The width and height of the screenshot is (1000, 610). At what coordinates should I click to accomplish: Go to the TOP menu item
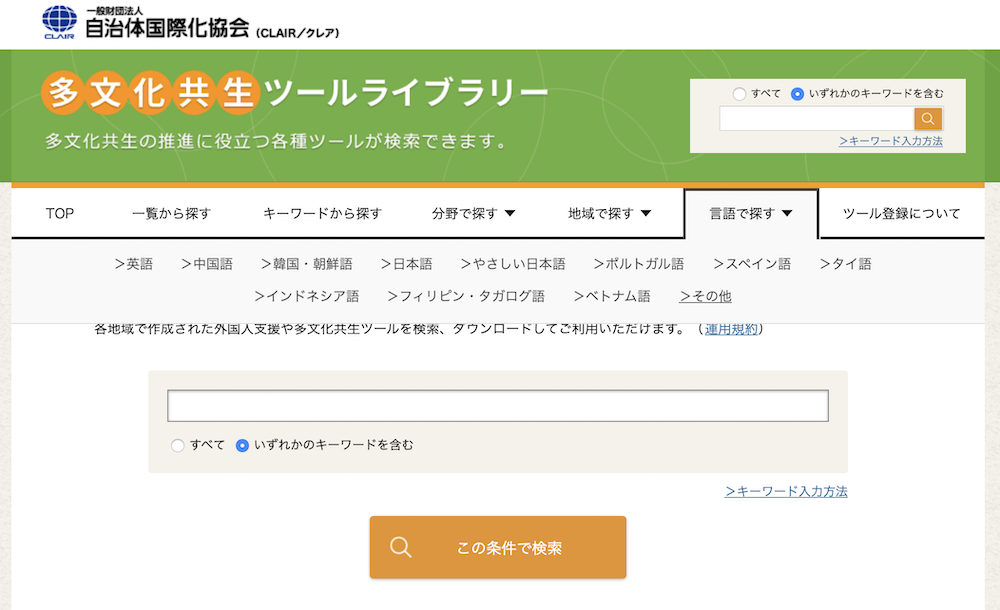coord(60,213)
